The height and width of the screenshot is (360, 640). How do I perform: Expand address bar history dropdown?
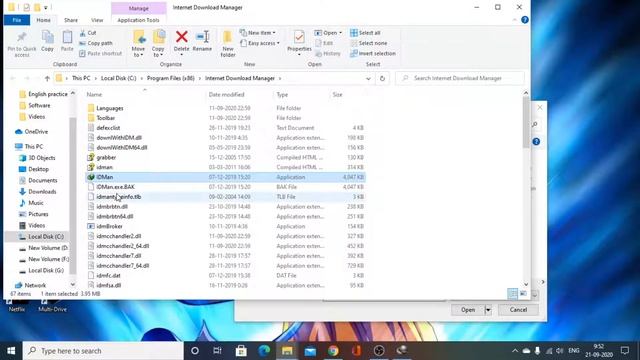(368, 78)
